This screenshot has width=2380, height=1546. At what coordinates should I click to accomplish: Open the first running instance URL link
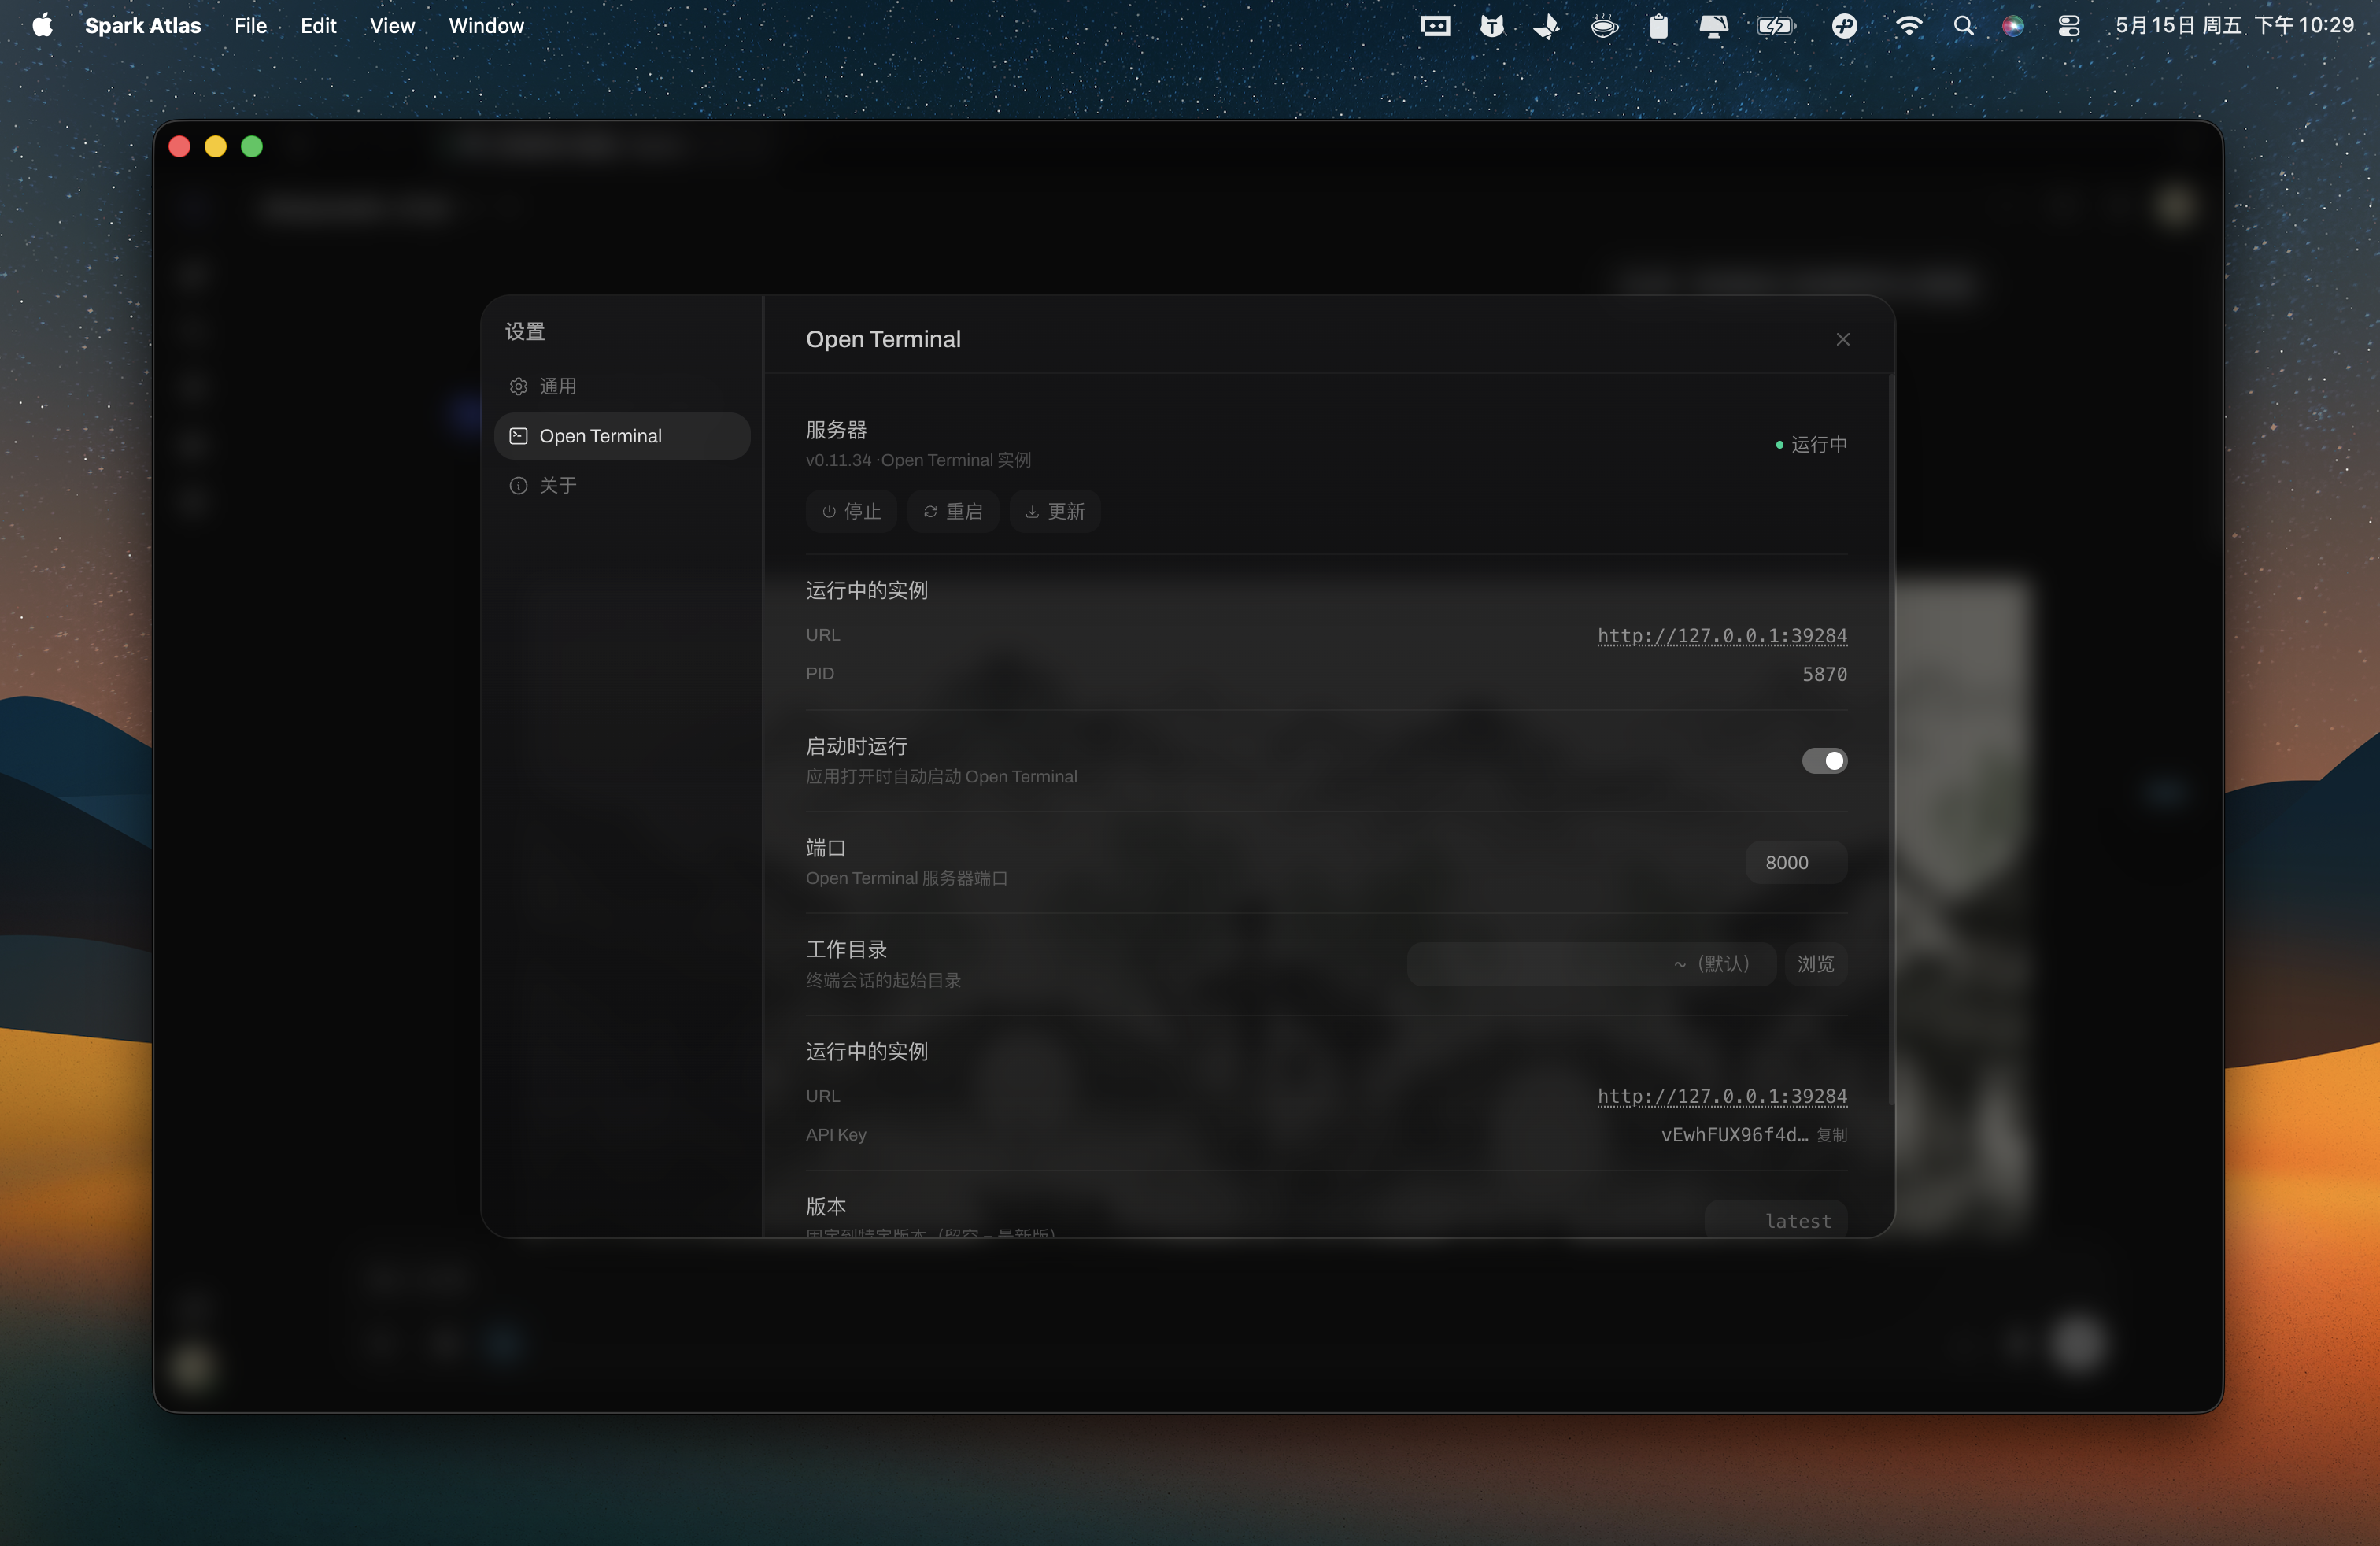[x=1722, y=636]
